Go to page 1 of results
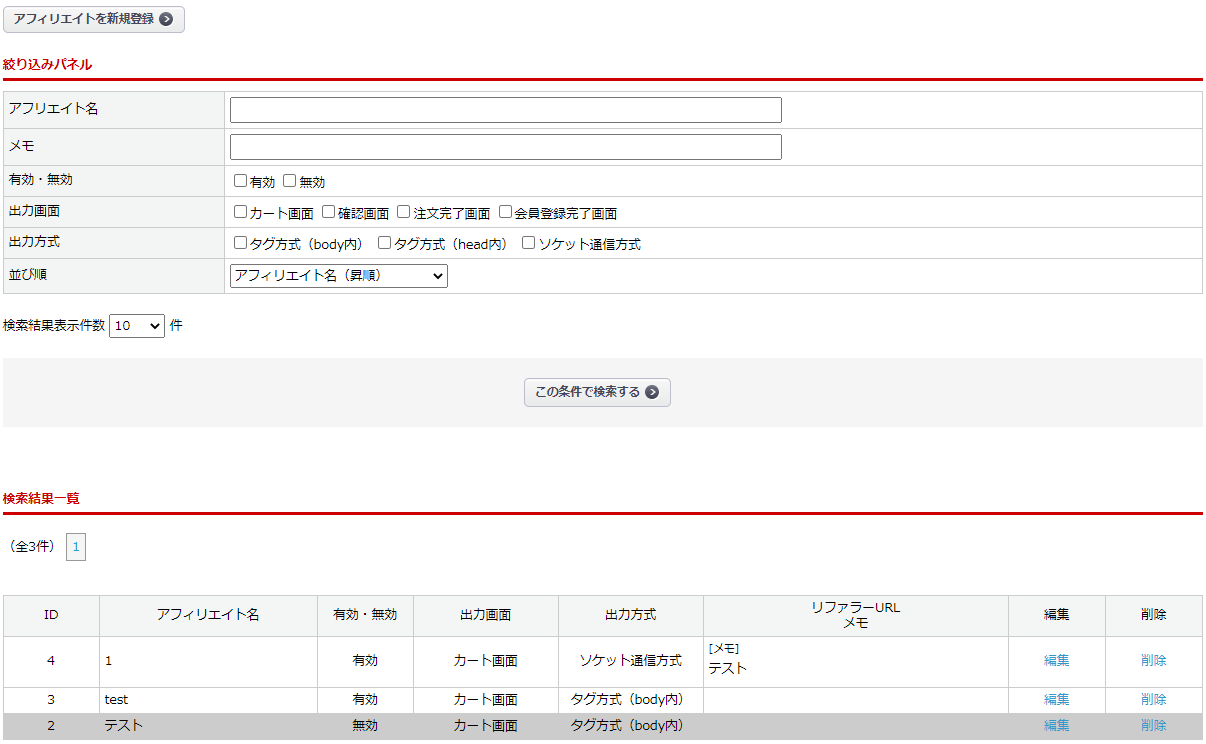Viewport: 1206px width, 744px height. pyautogui.click(x=76, y=547)
